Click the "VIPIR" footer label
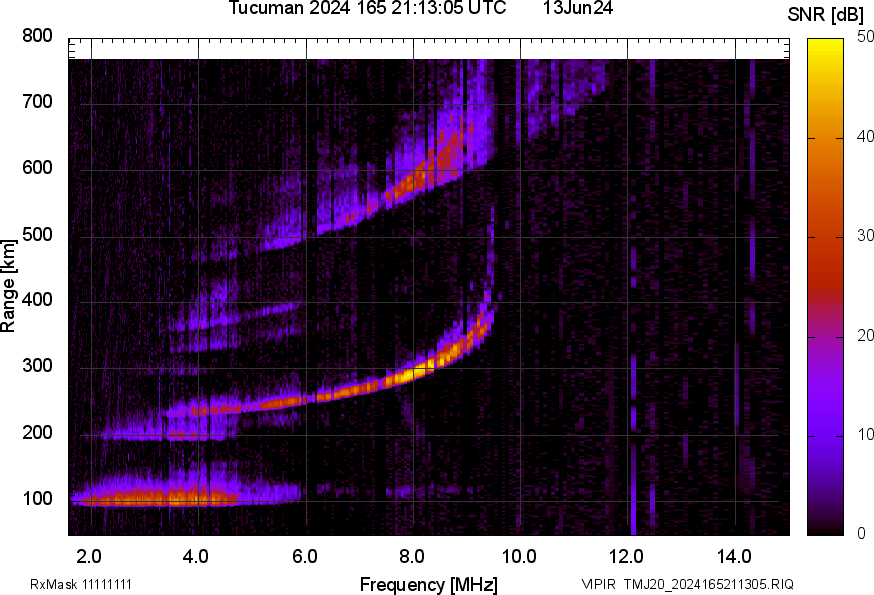Image resolution: width=874 pixels, height=595 pixels. (x=599, y=584)
